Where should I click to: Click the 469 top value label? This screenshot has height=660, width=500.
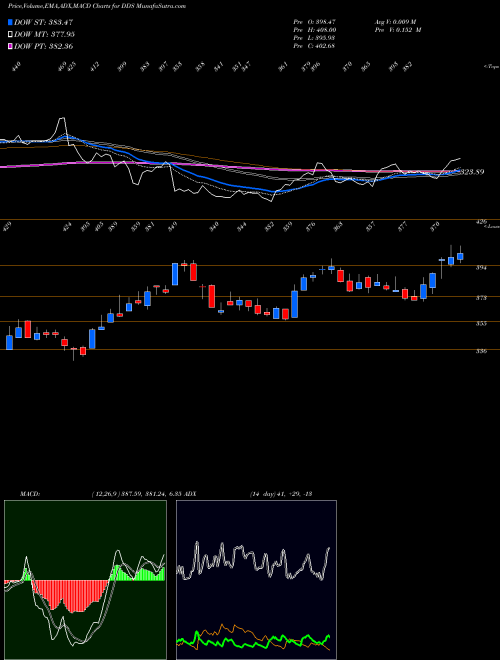click(62, 66)
